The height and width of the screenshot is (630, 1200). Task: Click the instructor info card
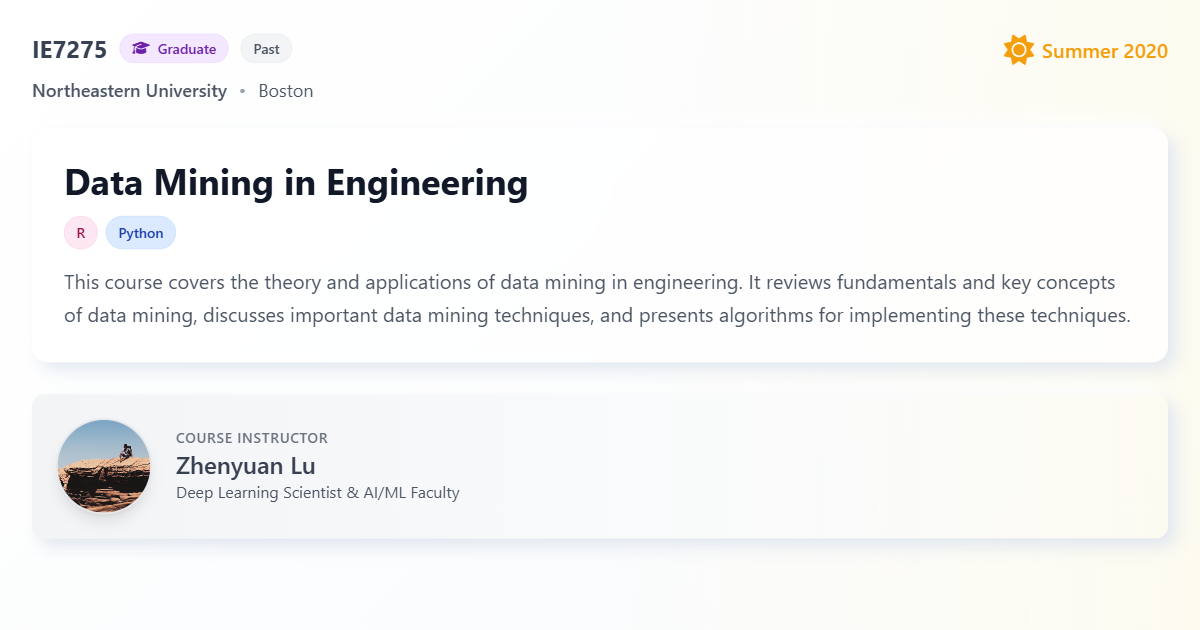coord(600,466)
